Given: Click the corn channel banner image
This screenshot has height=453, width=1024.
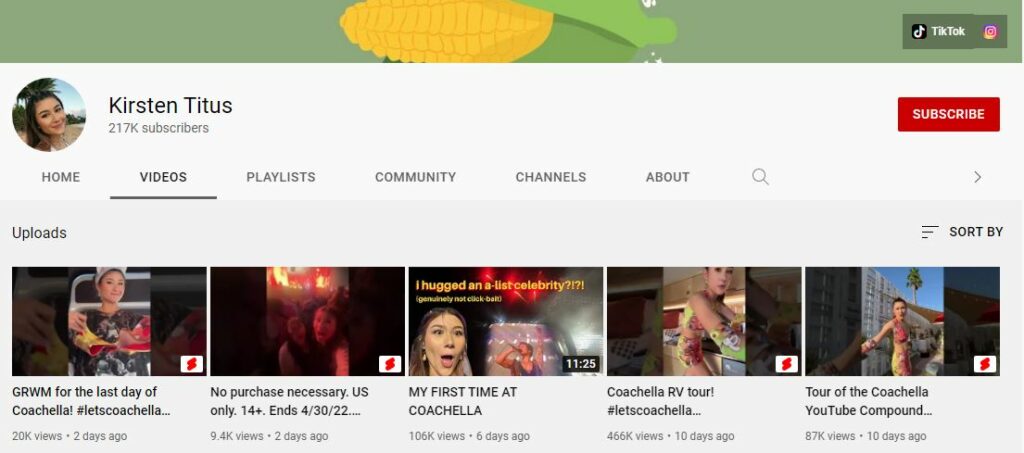Looking at the screenshot, I should point(511,31).
